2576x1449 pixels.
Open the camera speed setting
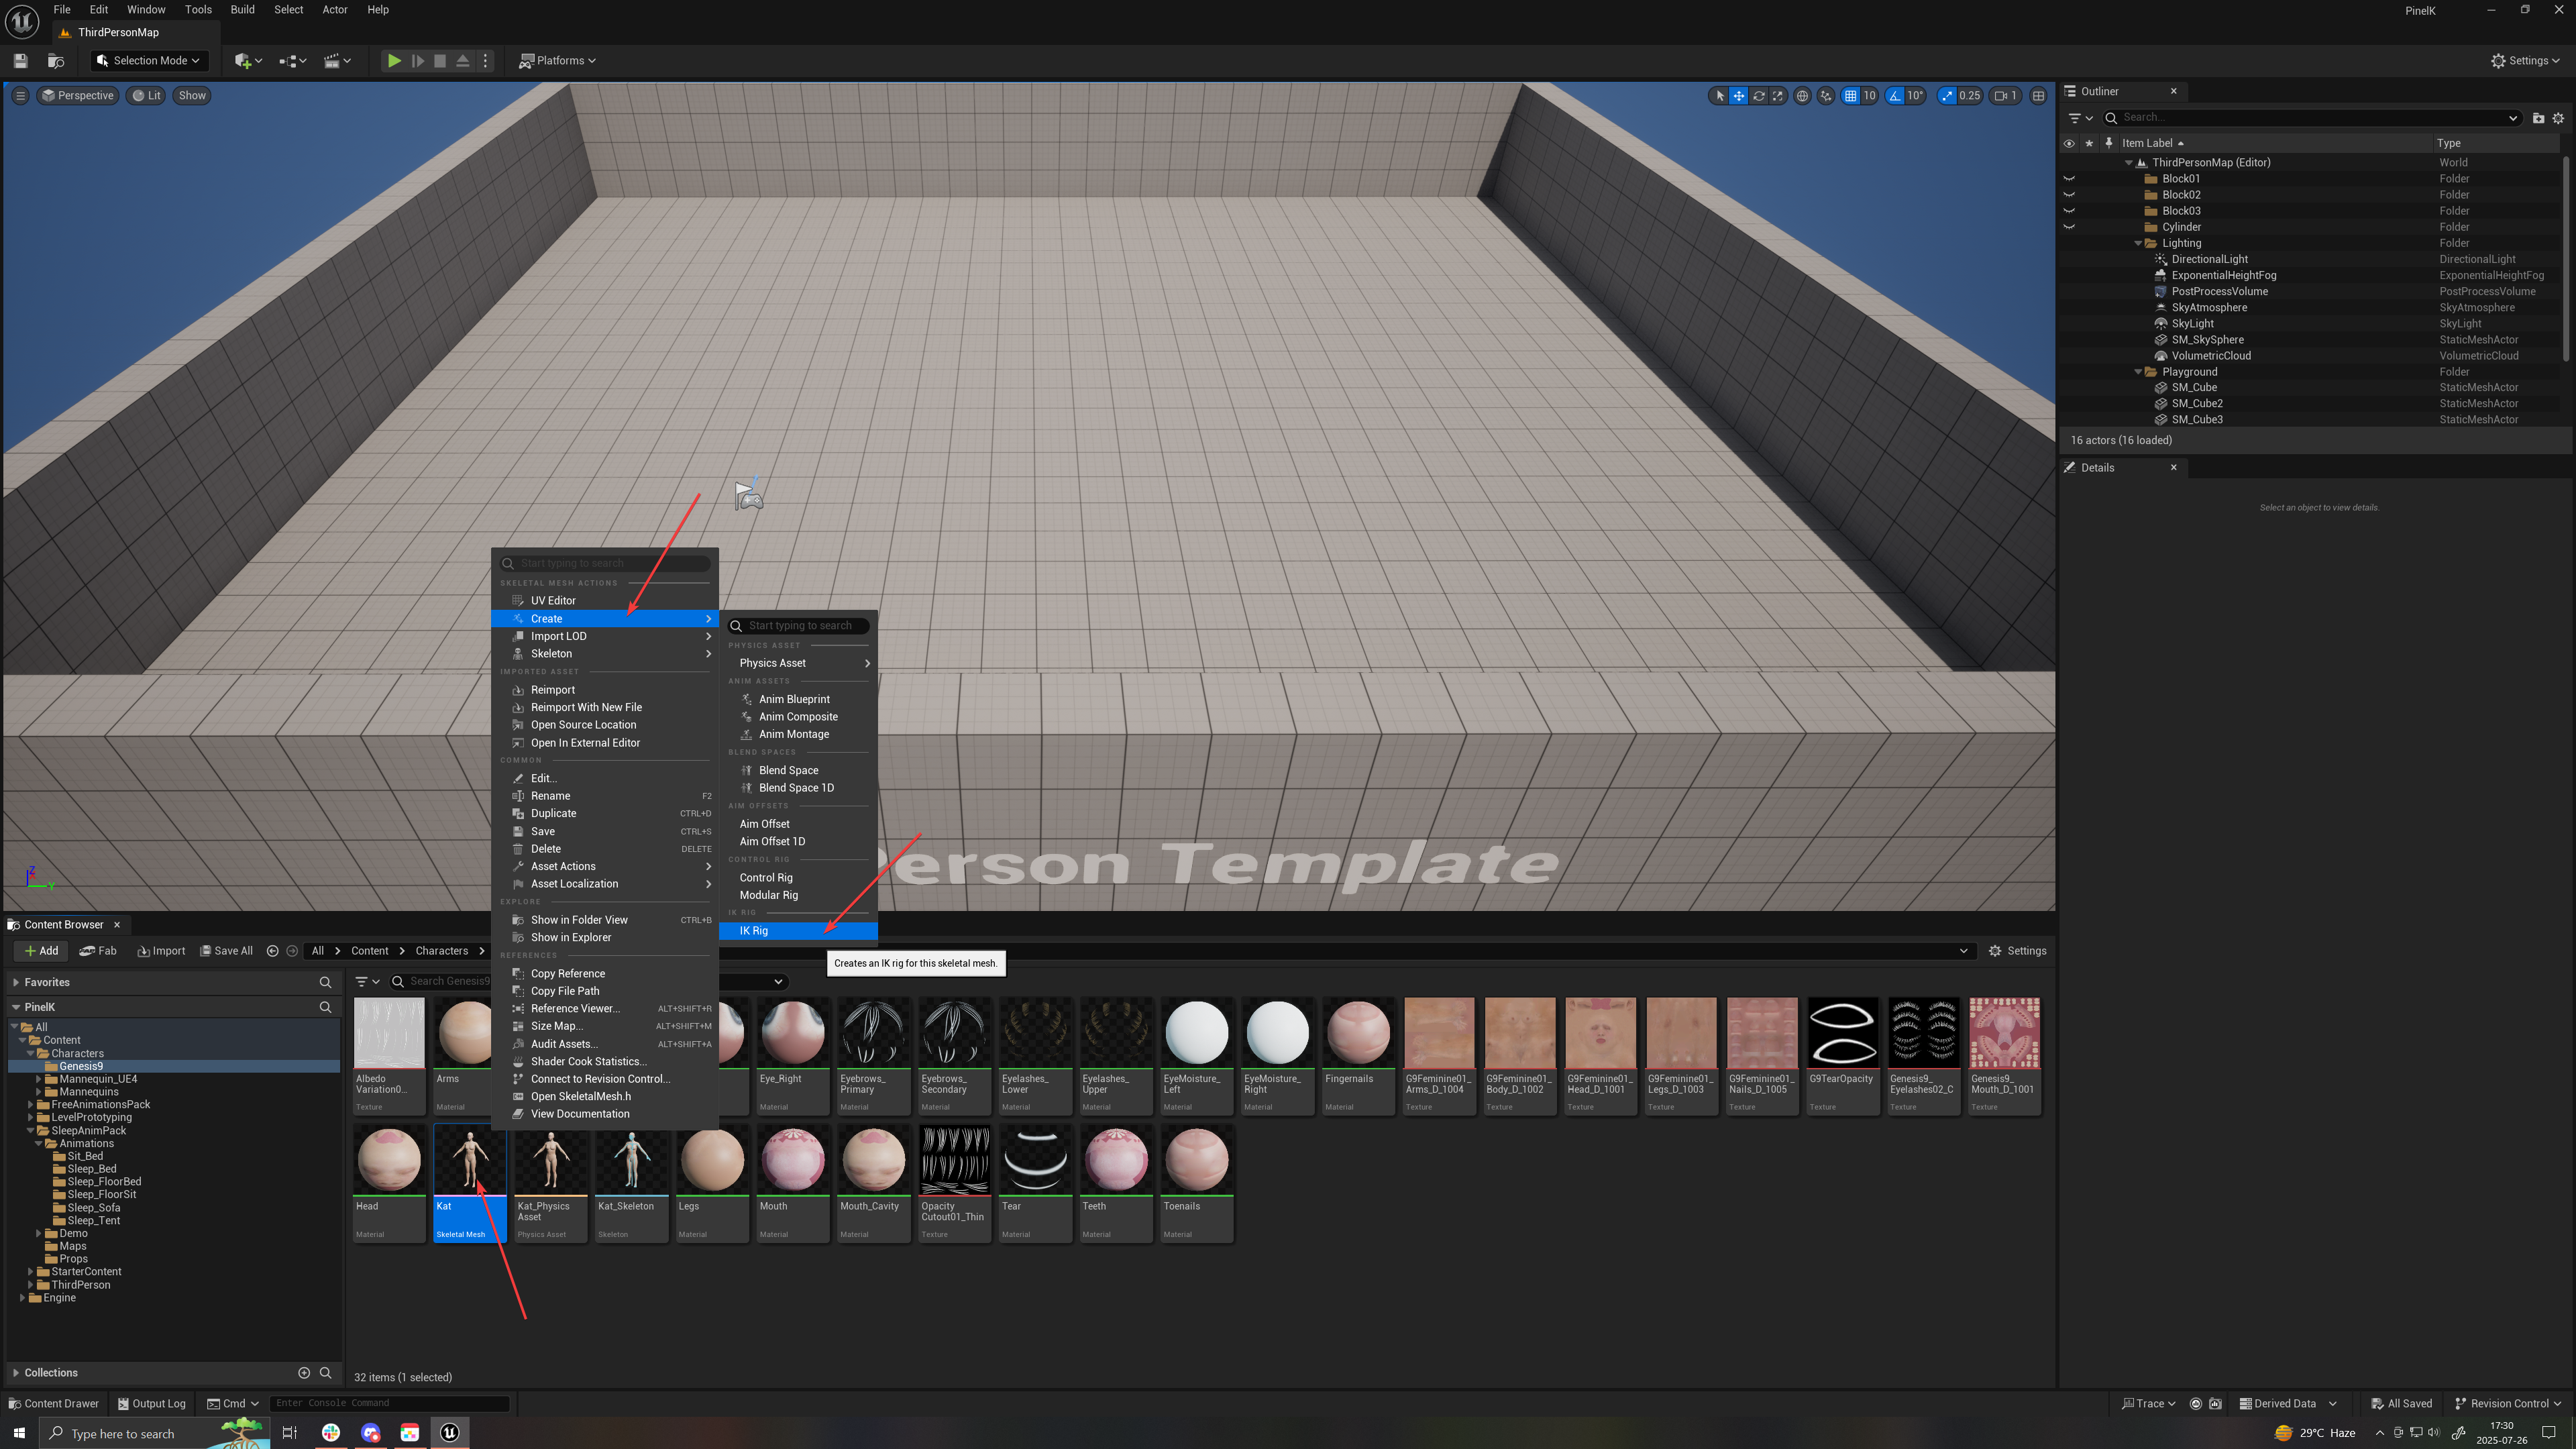pos(2005,96)
